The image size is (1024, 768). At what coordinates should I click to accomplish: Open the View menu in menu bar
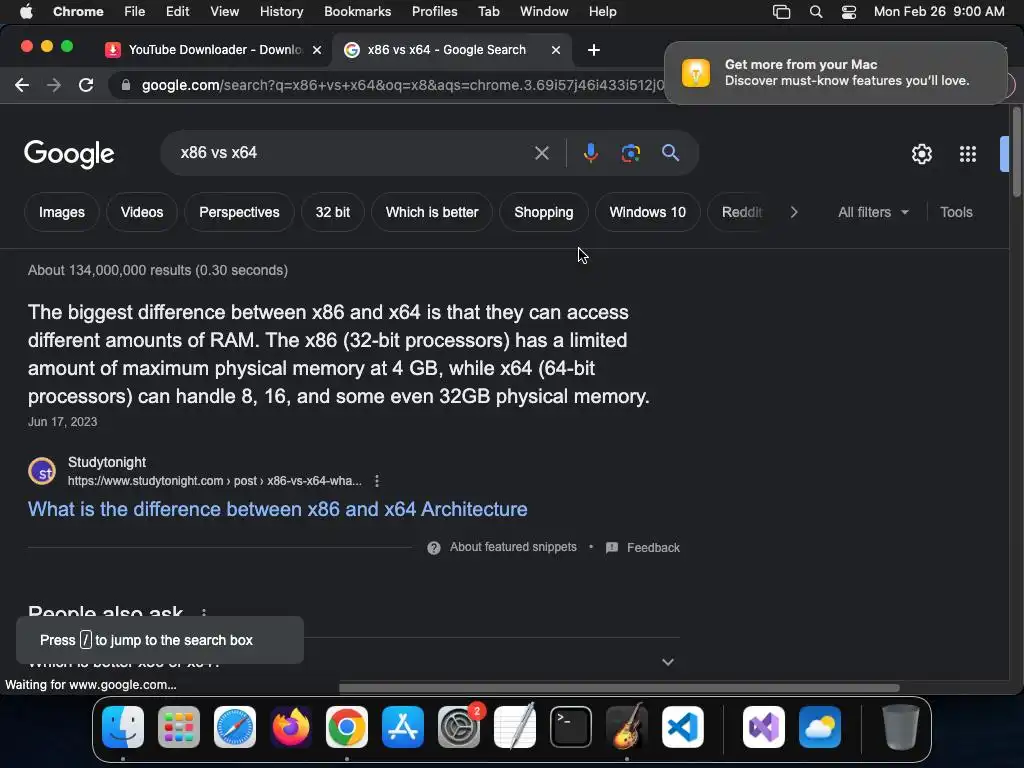click(x=224, y=12)
